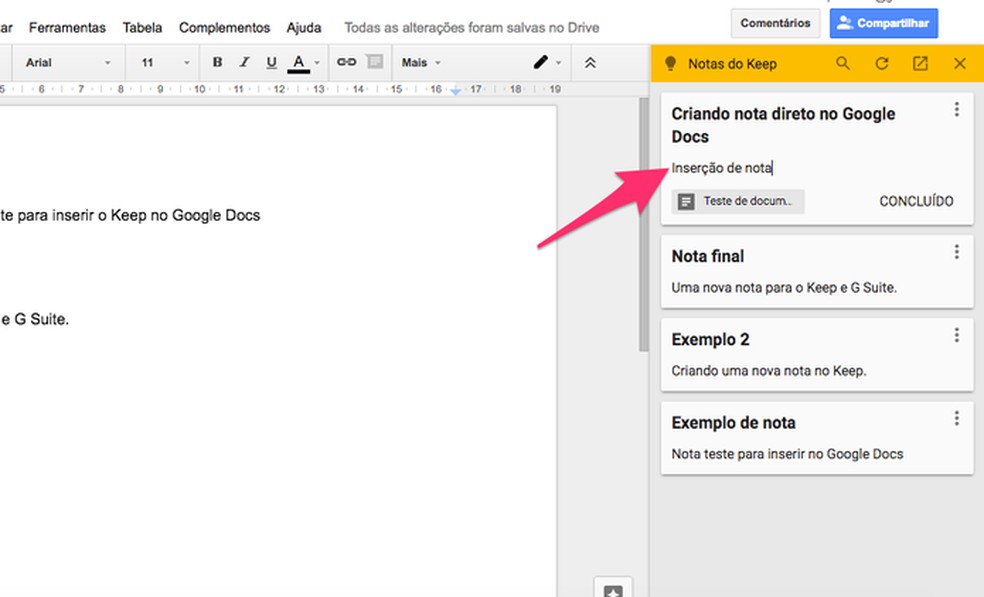Click the Keep lightbulb icon

[x=673, y=62]
